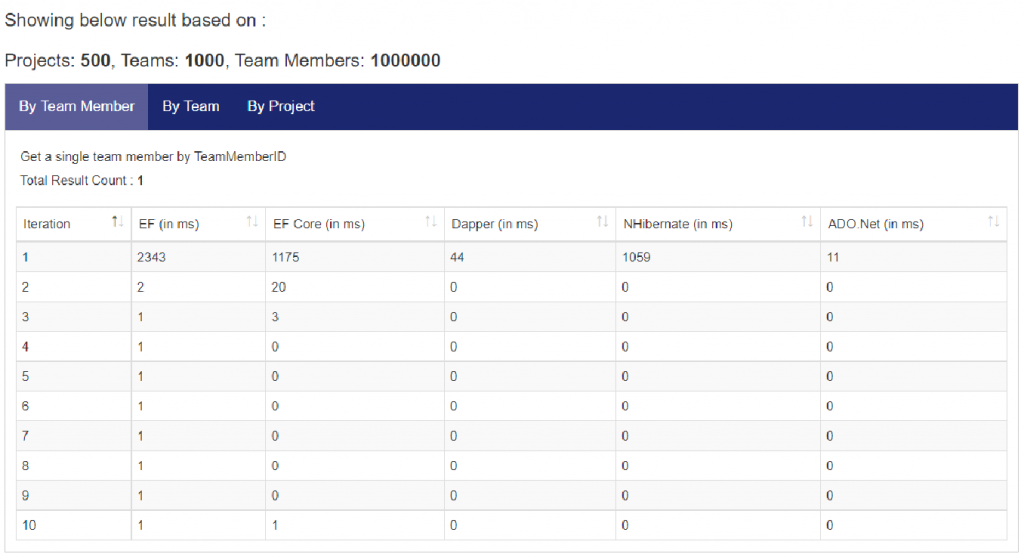Click 'Get a single team member by TeamMemberID'
This screenshot has width=1024, height=557.
(153, 157)
